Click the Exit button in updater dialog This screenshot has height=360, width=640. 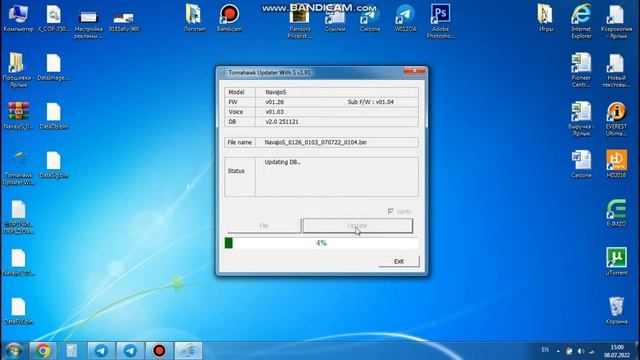(x=399, y=261)
